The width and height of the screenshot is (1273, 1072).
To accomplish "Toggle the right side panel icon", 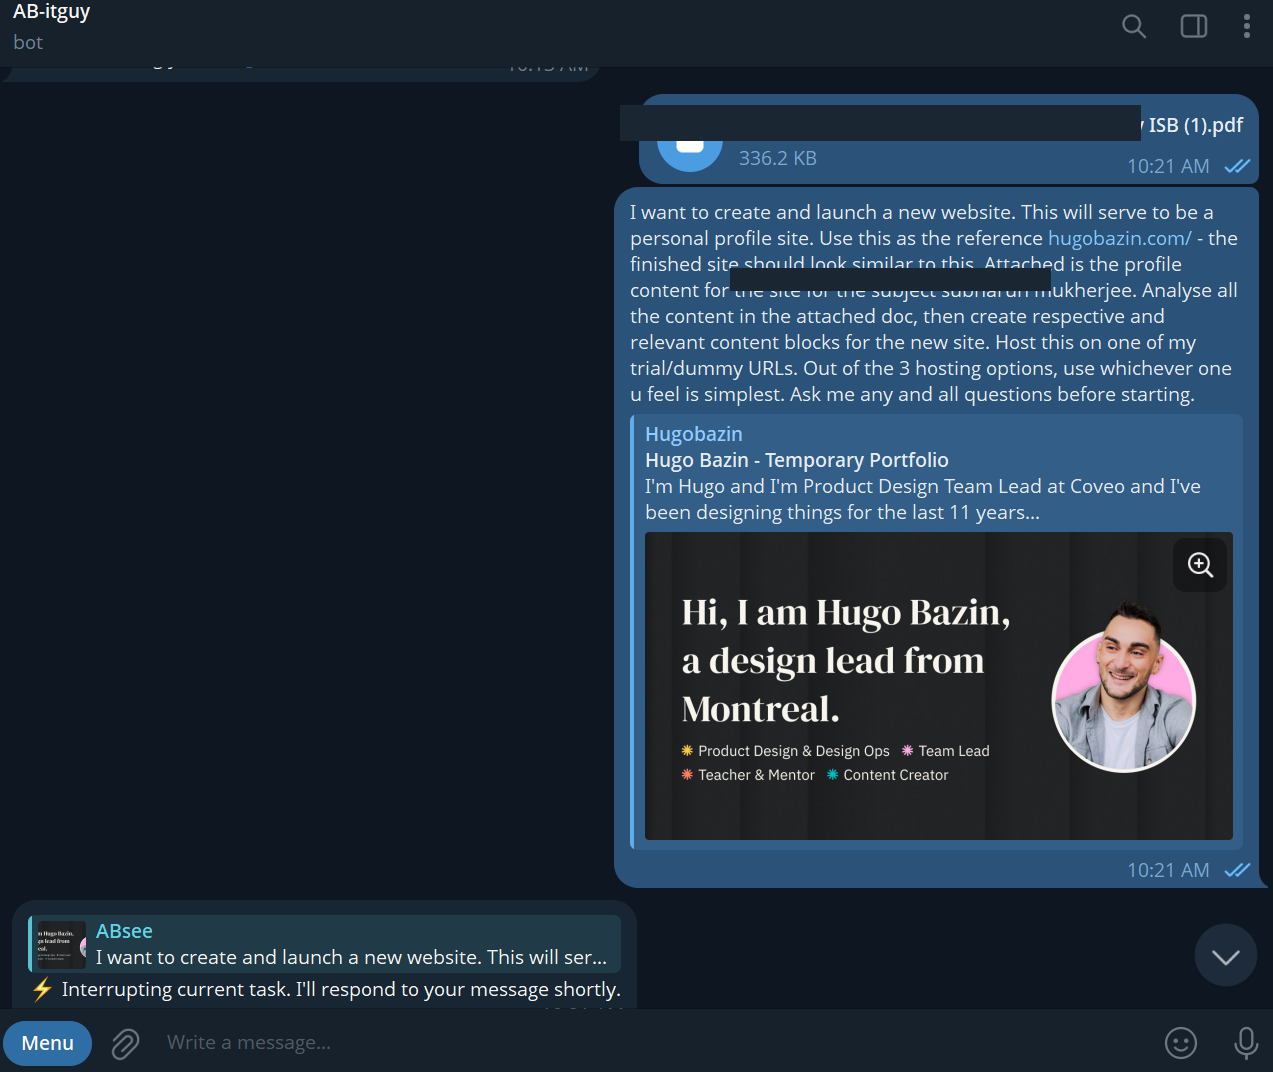I will coord(1194,26).
